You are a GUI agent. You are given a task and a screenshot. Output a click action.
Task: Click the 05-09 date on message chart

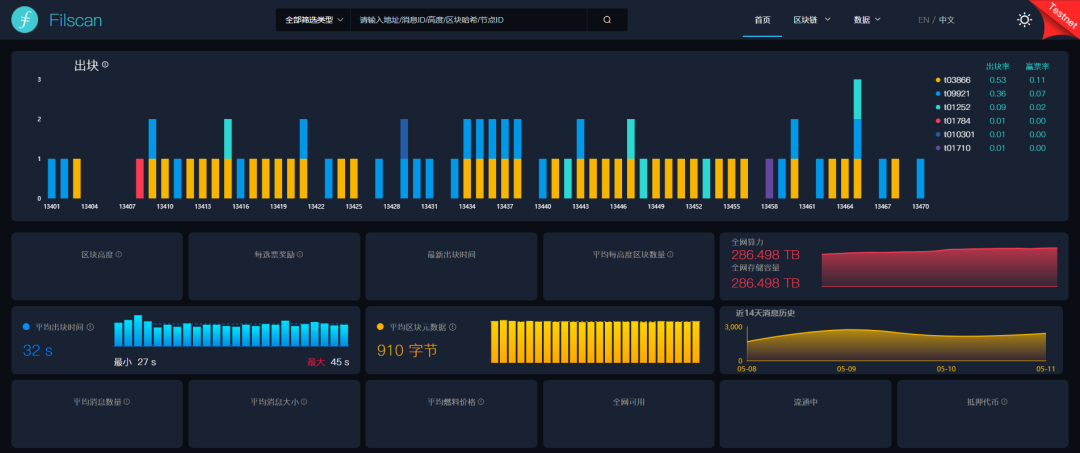point(847,369)
